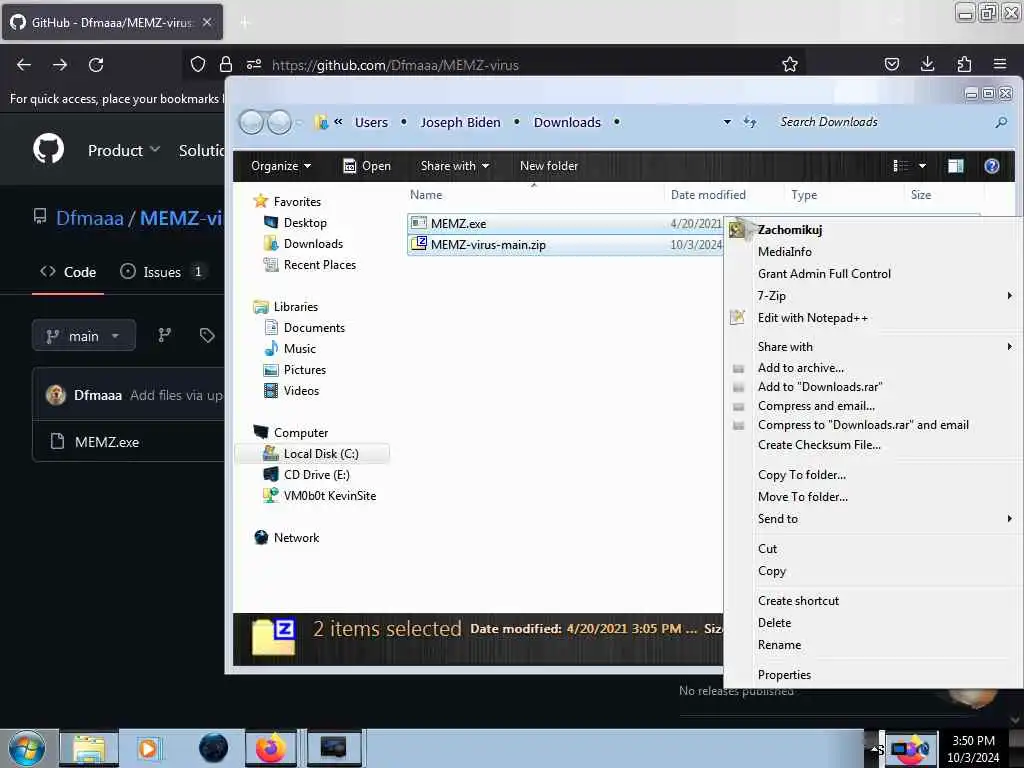
Task: Click the Open toolbar button
Action: (x=367, y=166)
